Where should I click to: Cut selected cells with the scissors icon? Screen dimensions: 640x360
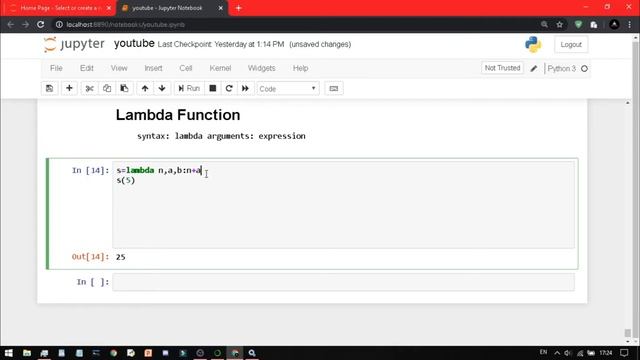(90, 89)
